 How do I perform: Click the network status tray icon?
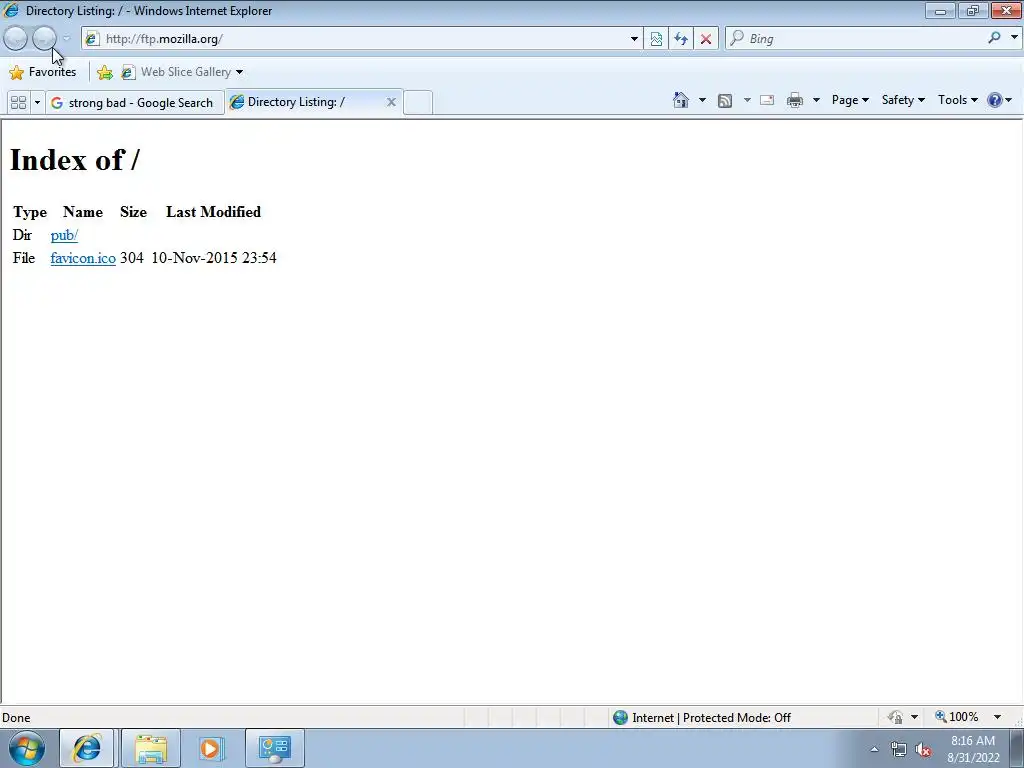point(899,749)
